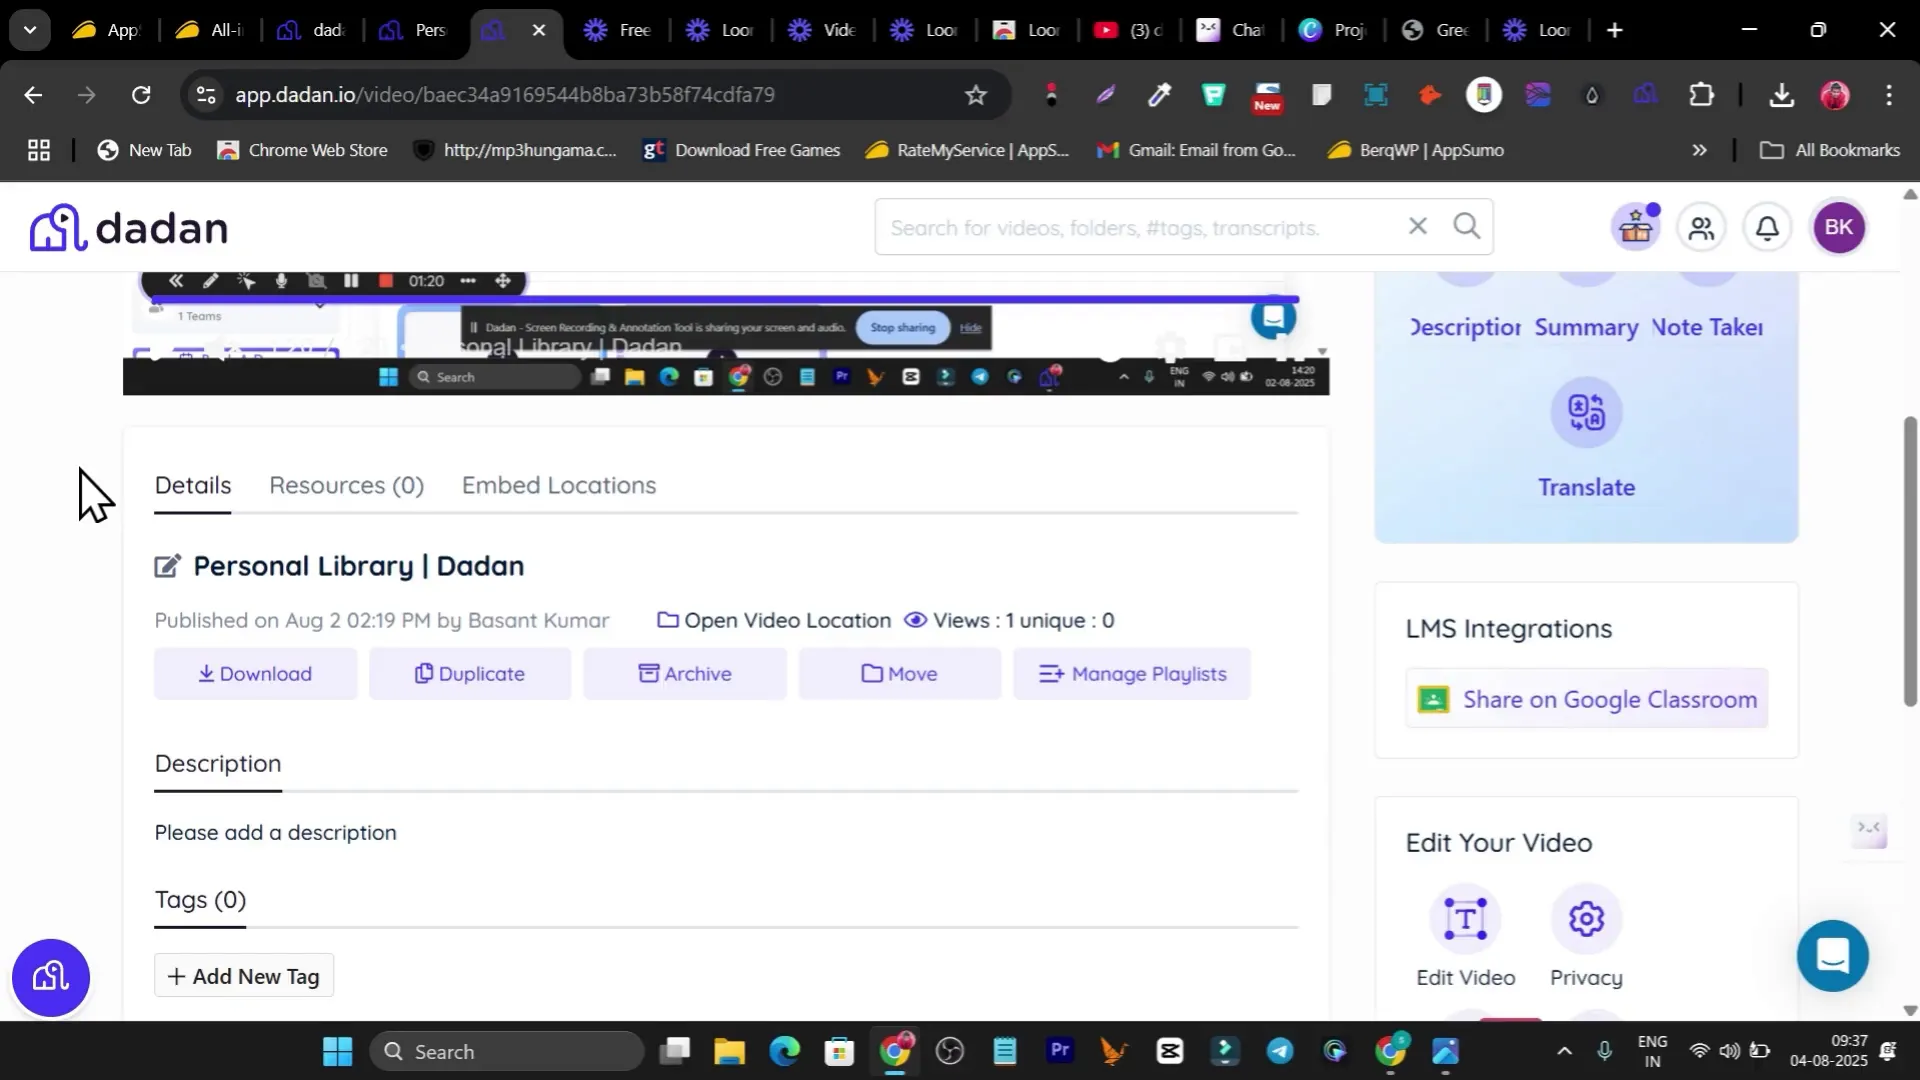Click the gift box rewards icon
Viewport: 1920px width, 1080px height.
[1635, 228]
